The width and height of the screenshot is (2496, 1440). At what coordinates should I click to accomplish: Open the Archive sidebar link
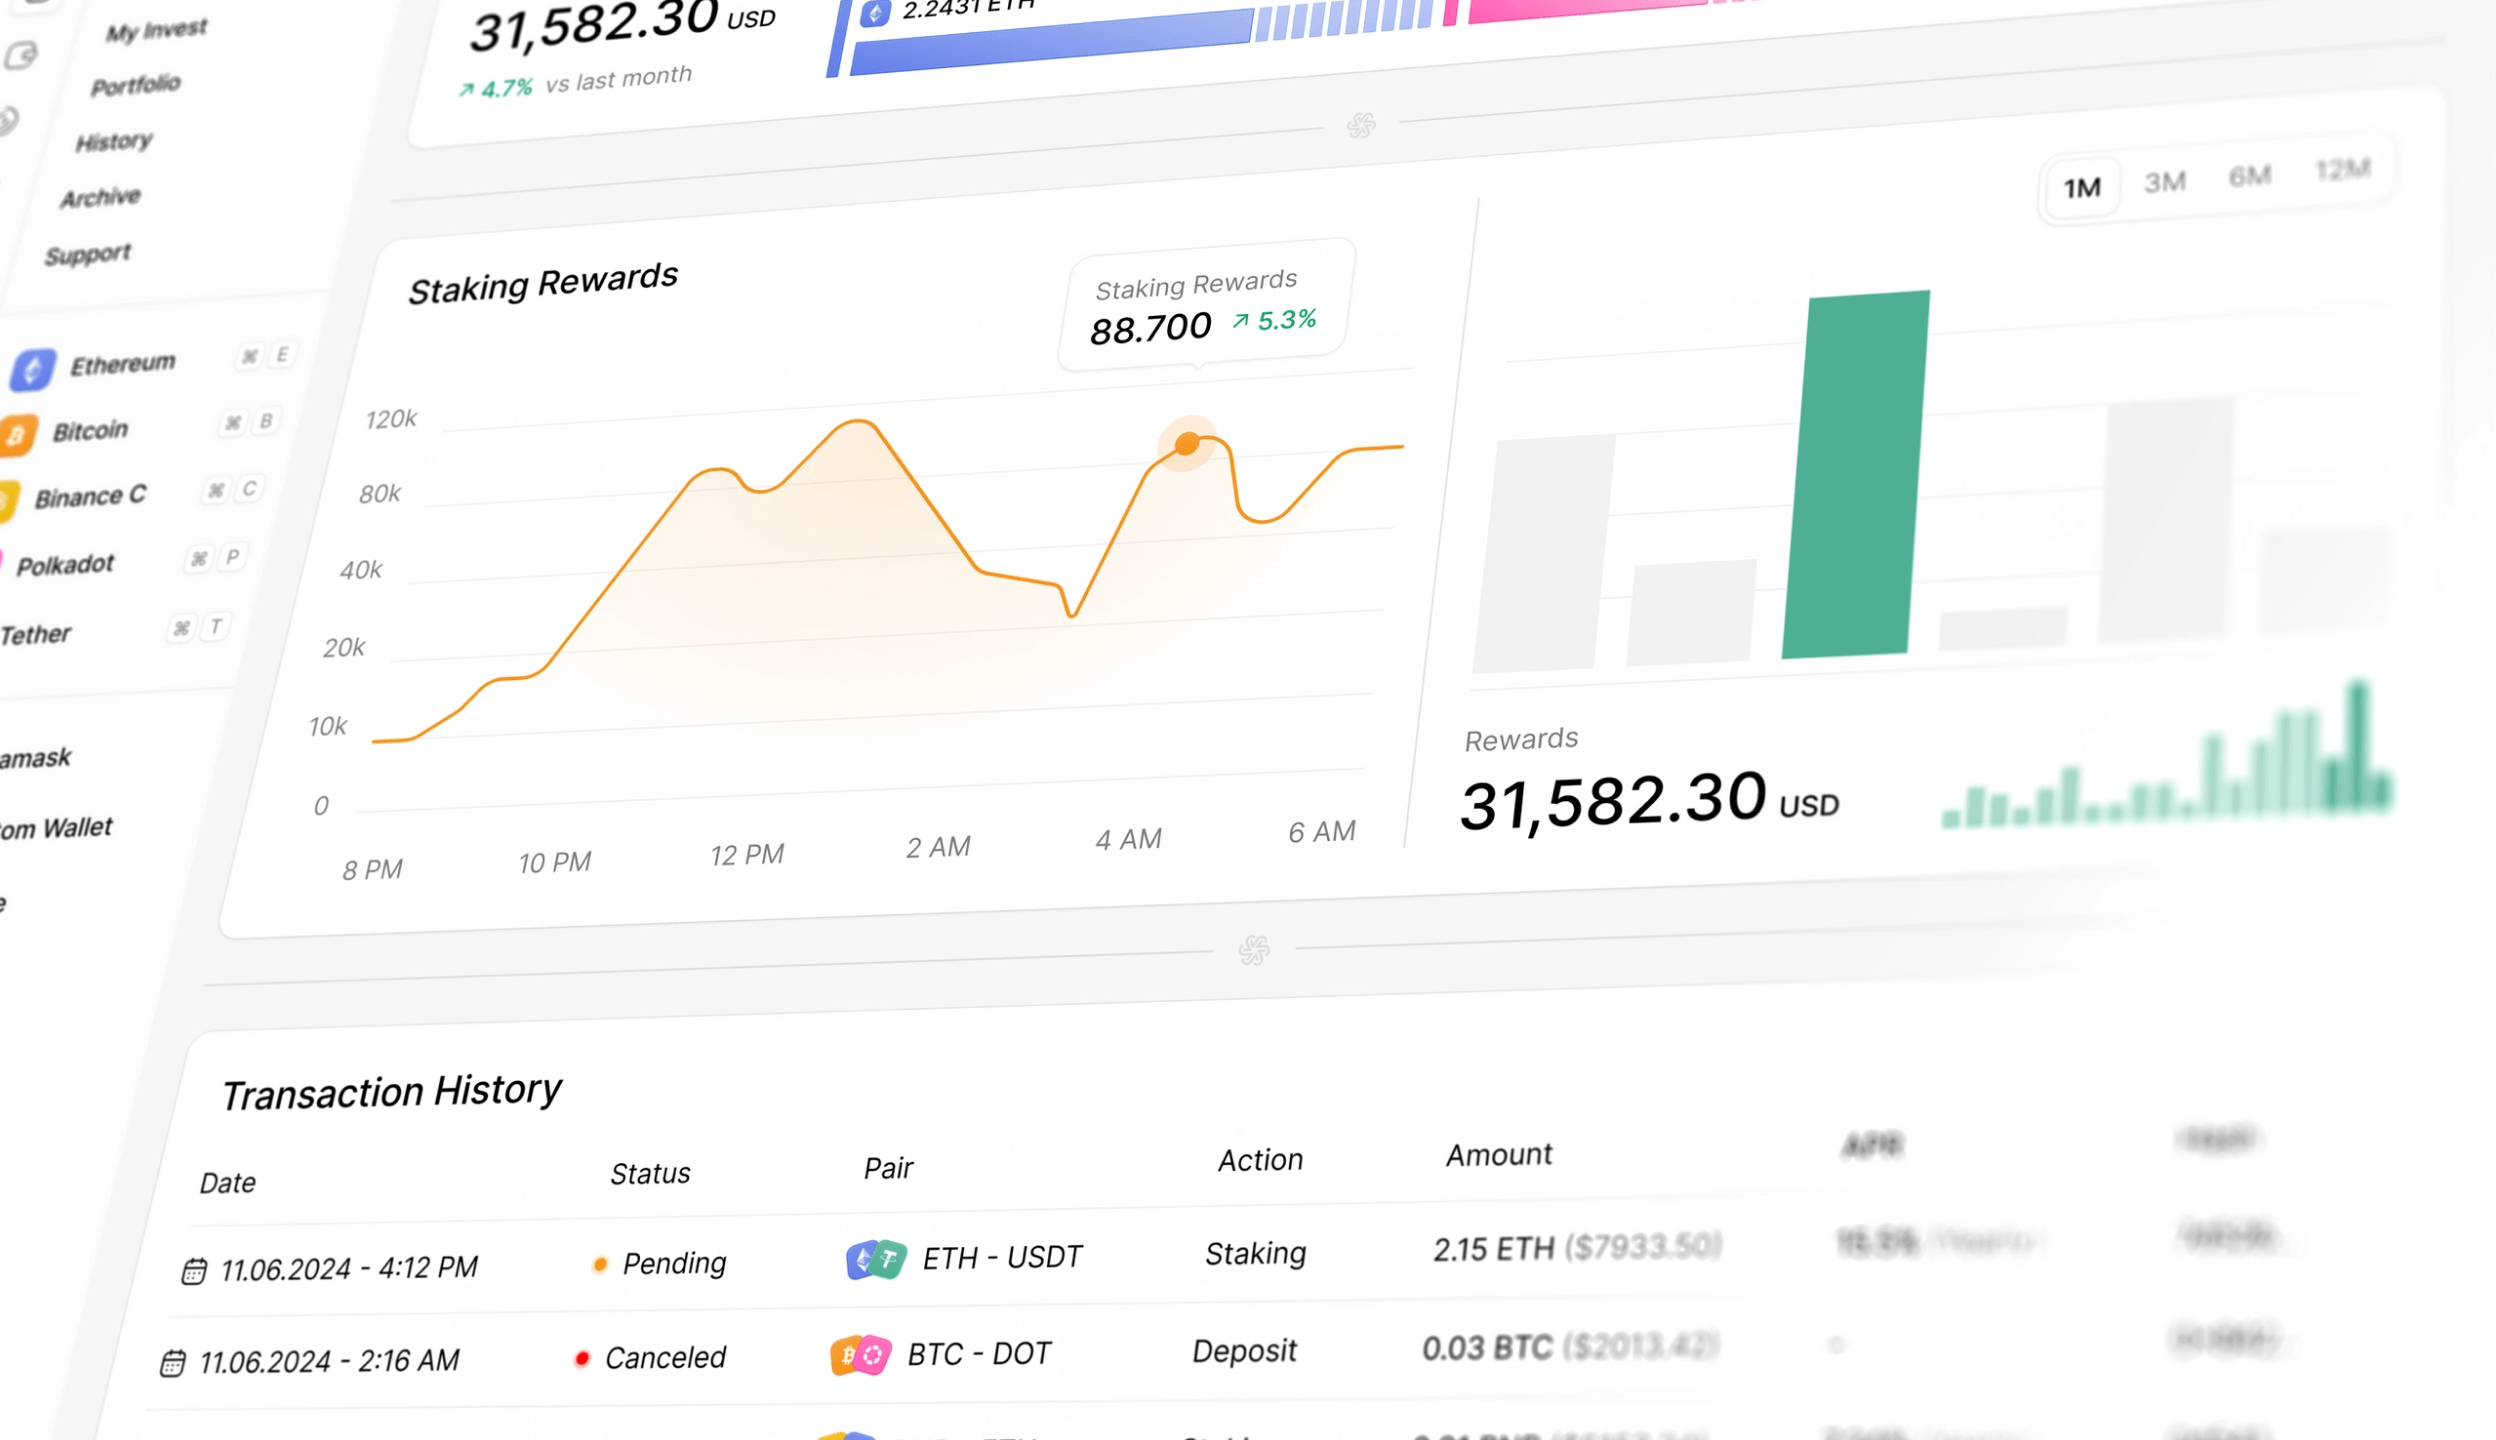click(100, 198)
